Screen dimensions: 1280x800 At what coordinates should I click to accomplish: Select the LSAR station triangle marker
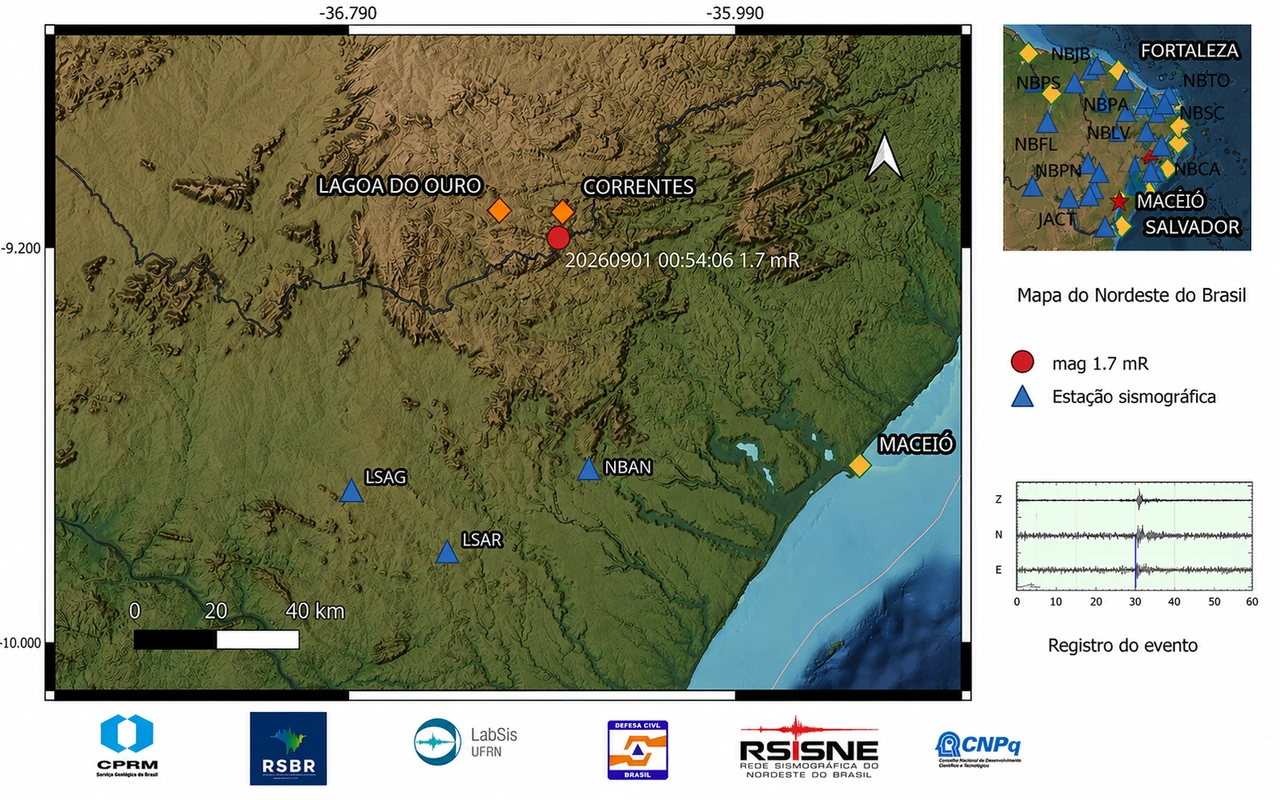(x=448, y=552)
